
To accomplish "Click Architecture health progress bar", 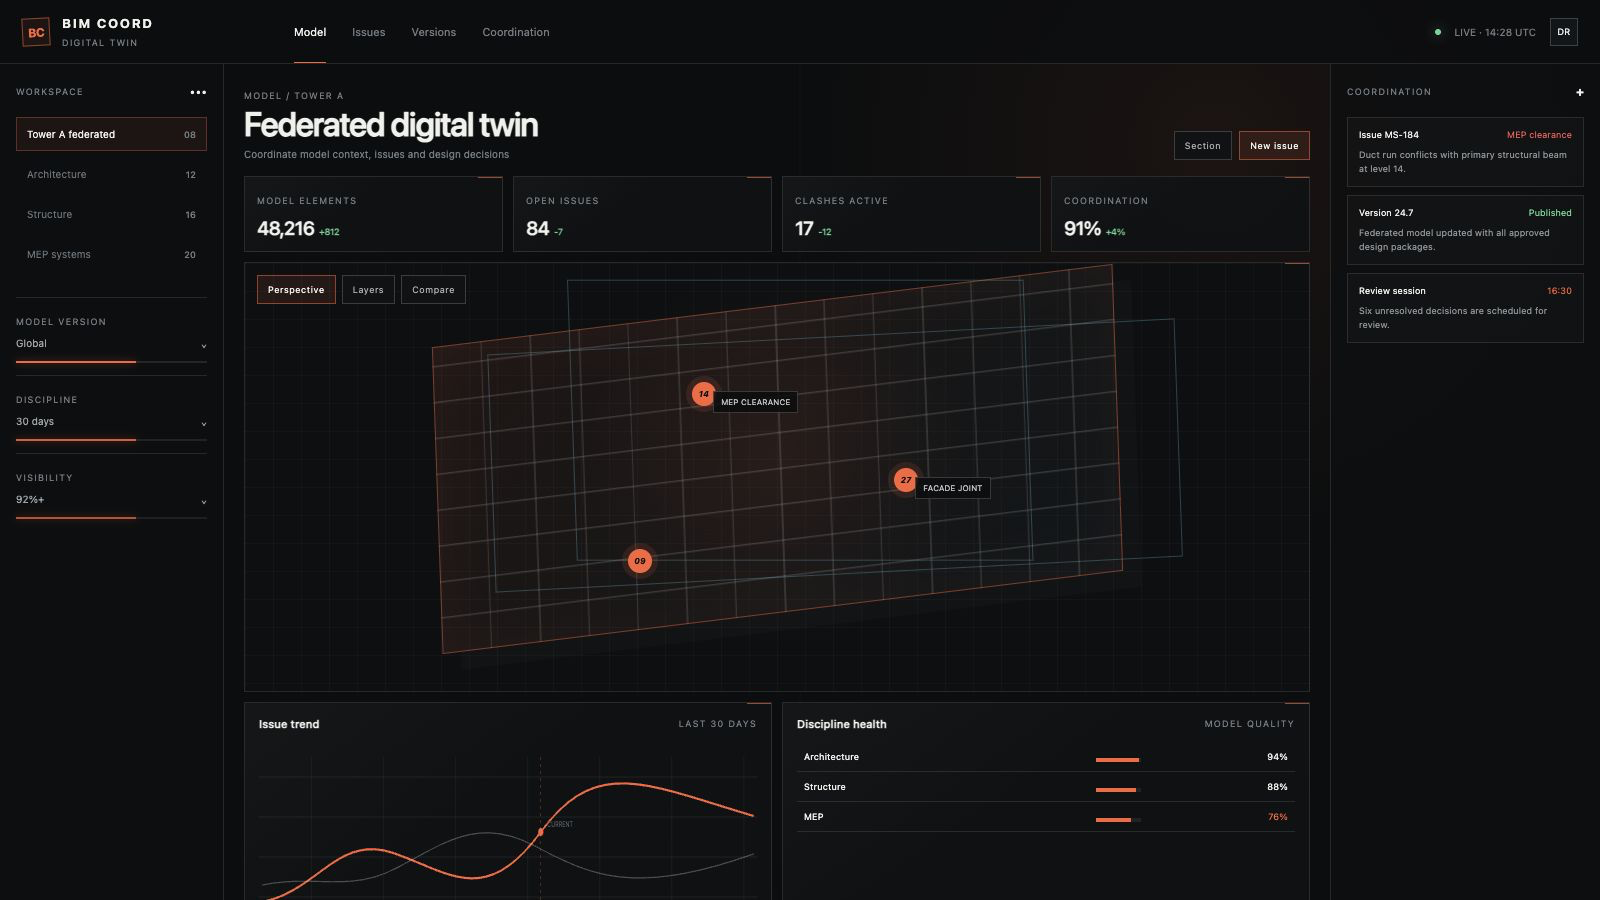I will coord(1118,760).
